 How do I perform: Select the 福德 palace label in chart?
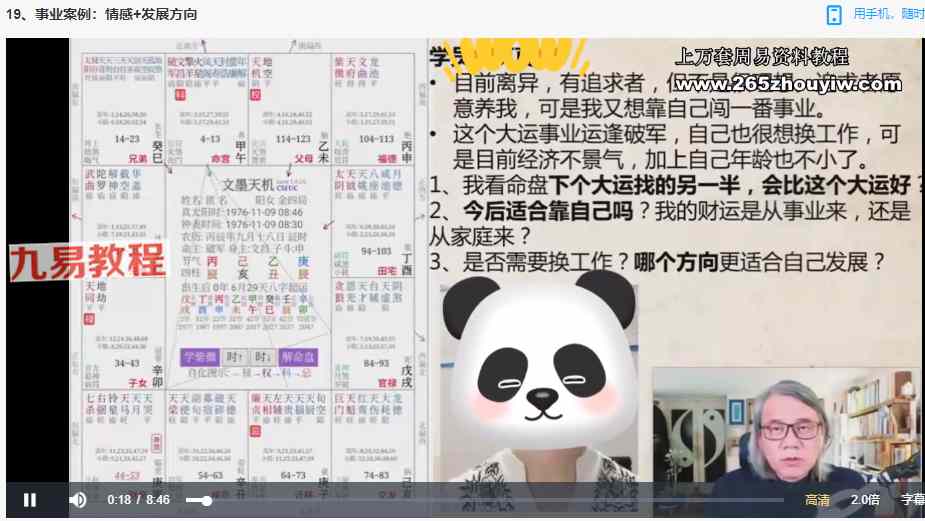(x=385, y=159)
